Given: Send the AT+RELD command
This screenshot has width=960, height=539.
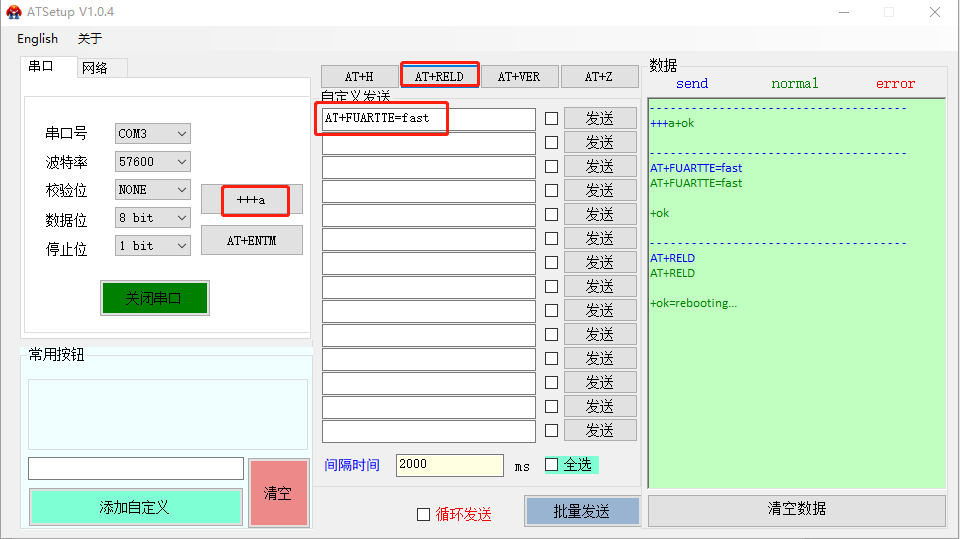Looking at the screenshot, I should coord(439,76).
